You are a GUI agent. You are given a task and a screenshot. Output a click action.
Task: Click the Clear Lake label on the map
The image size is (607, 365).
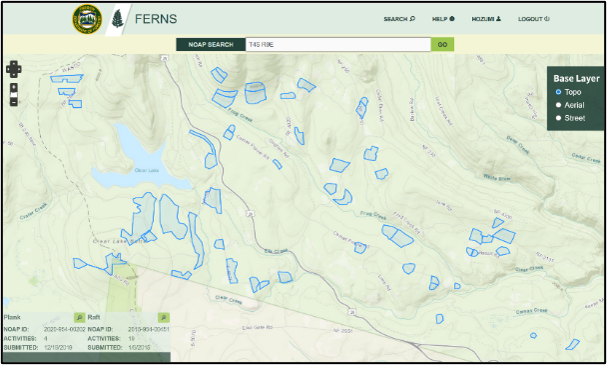point(147,170)
